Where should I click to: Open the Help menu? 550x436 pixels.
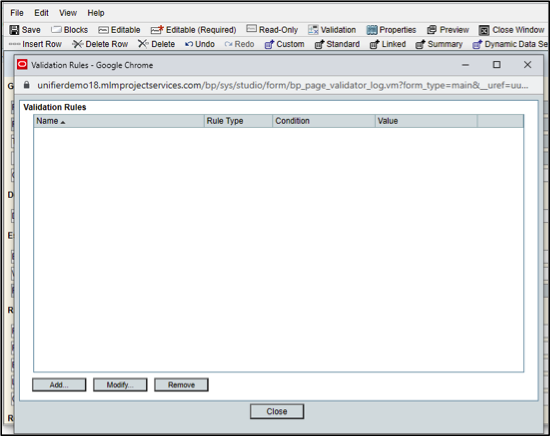96,13
